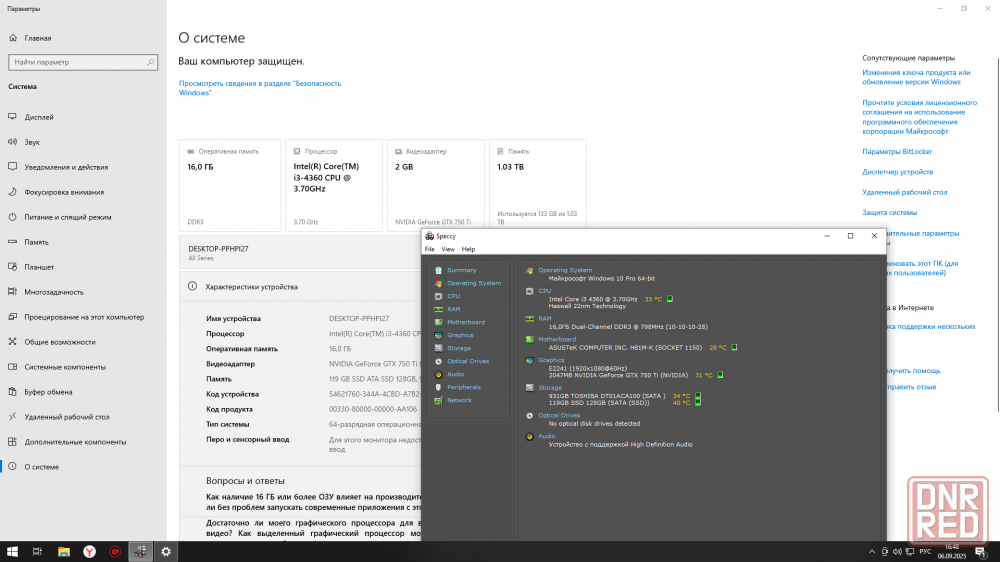Select Optical Drives in Speccy sidebar

pos(467,361)
